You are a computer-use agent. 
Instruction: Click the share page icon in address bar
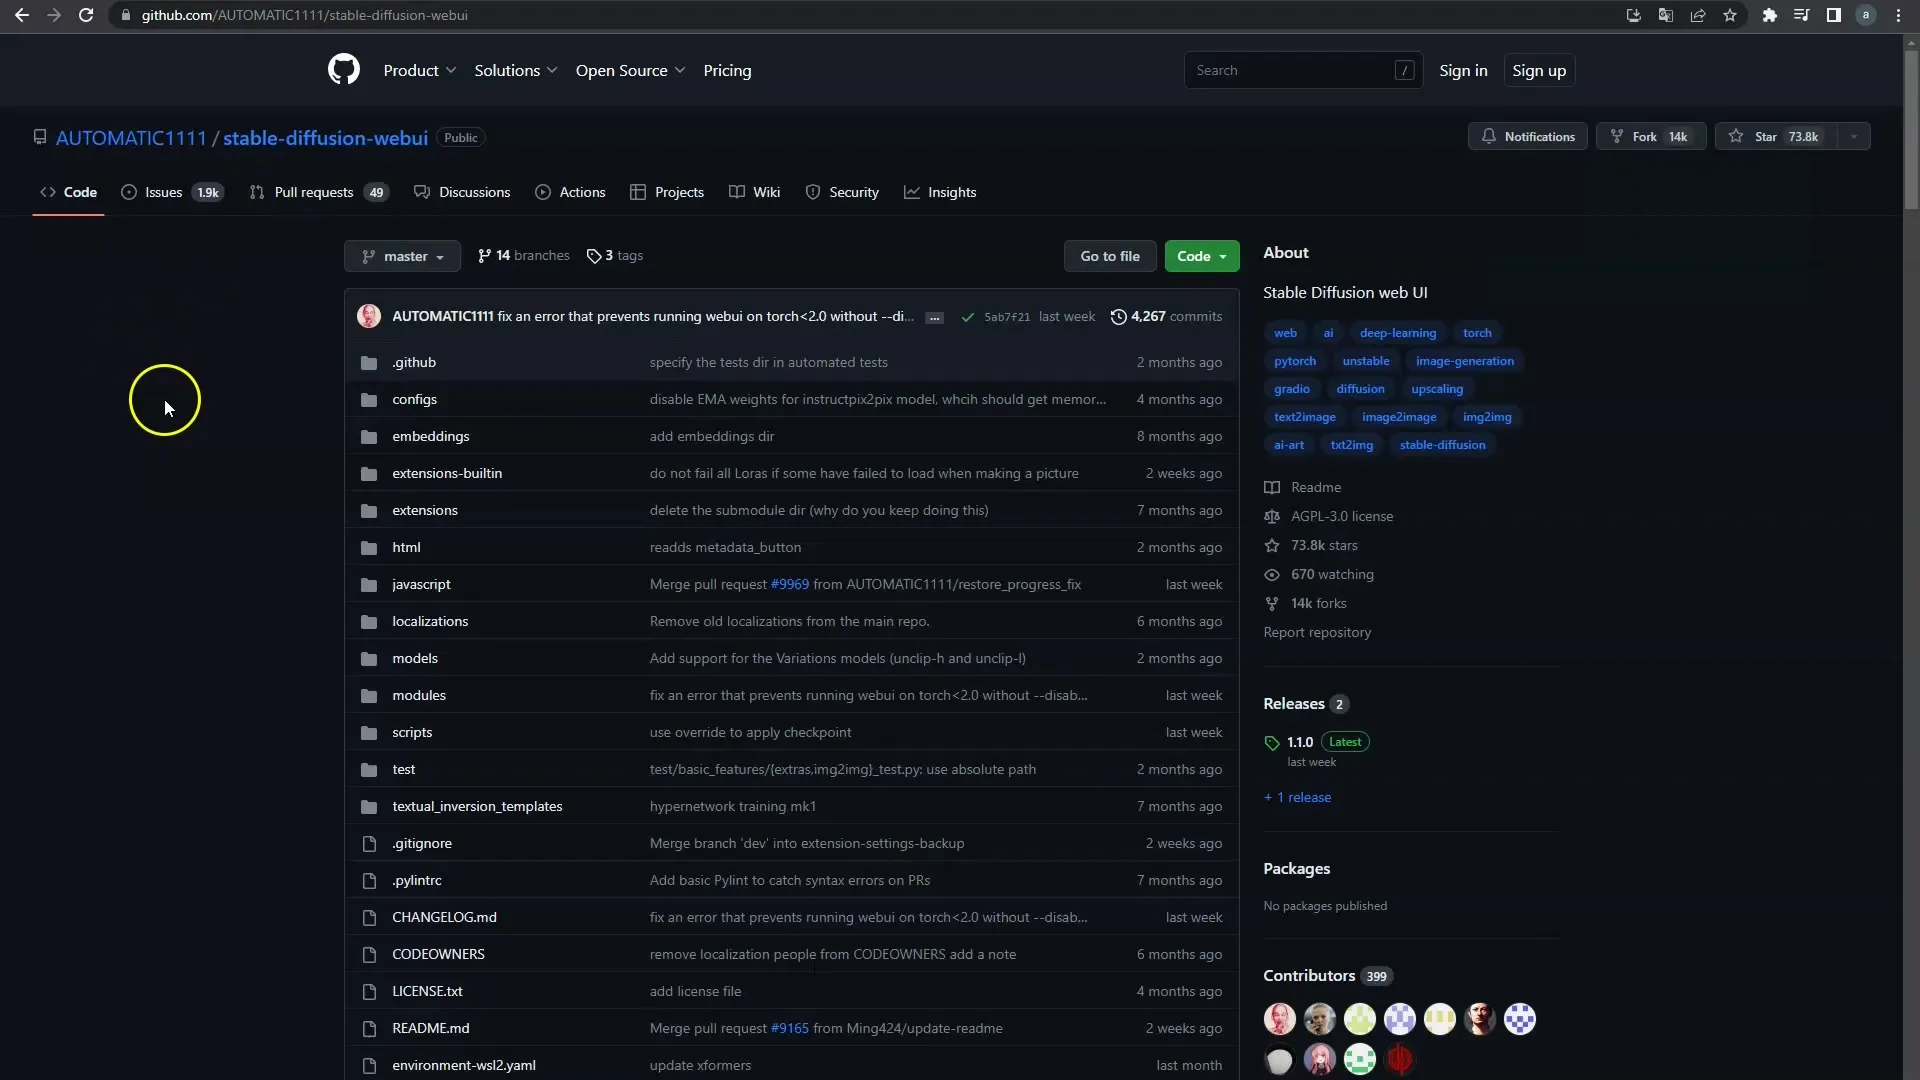[1698, 15]
